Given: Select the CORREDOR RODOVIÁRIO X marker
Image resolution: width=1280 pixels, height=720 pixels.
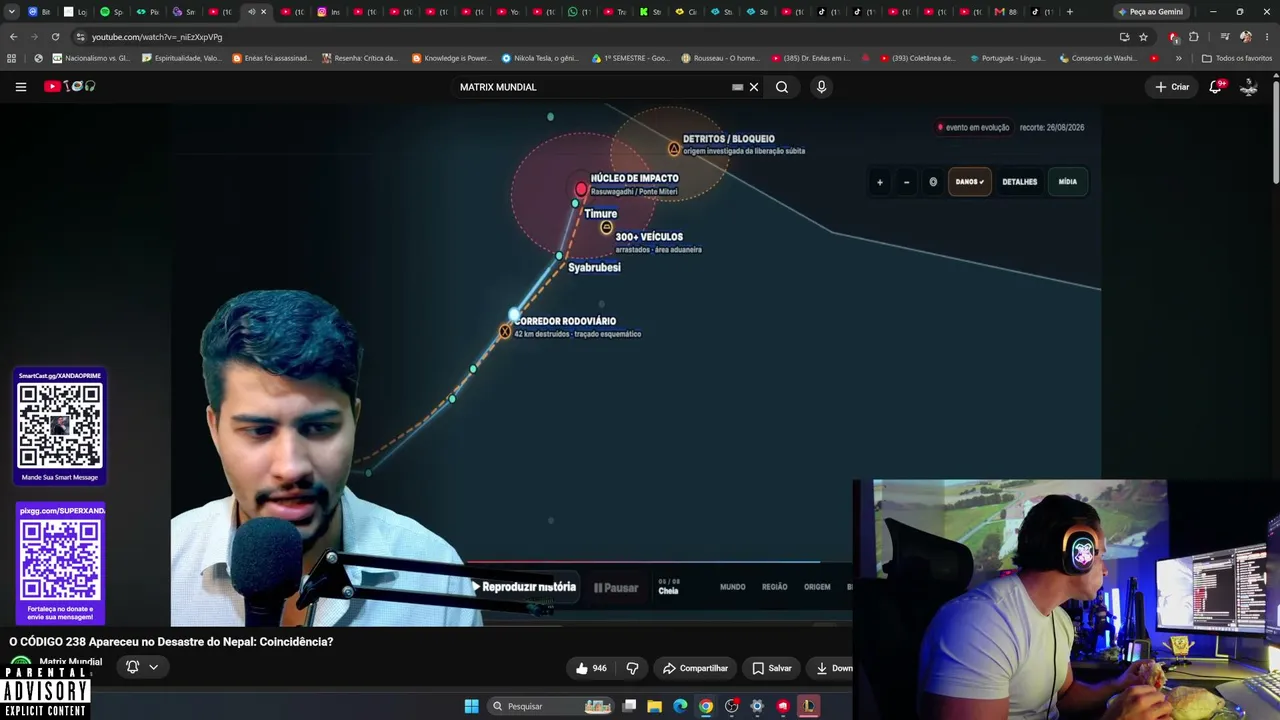Looking at the screenshot, I should tap(505, 331).
